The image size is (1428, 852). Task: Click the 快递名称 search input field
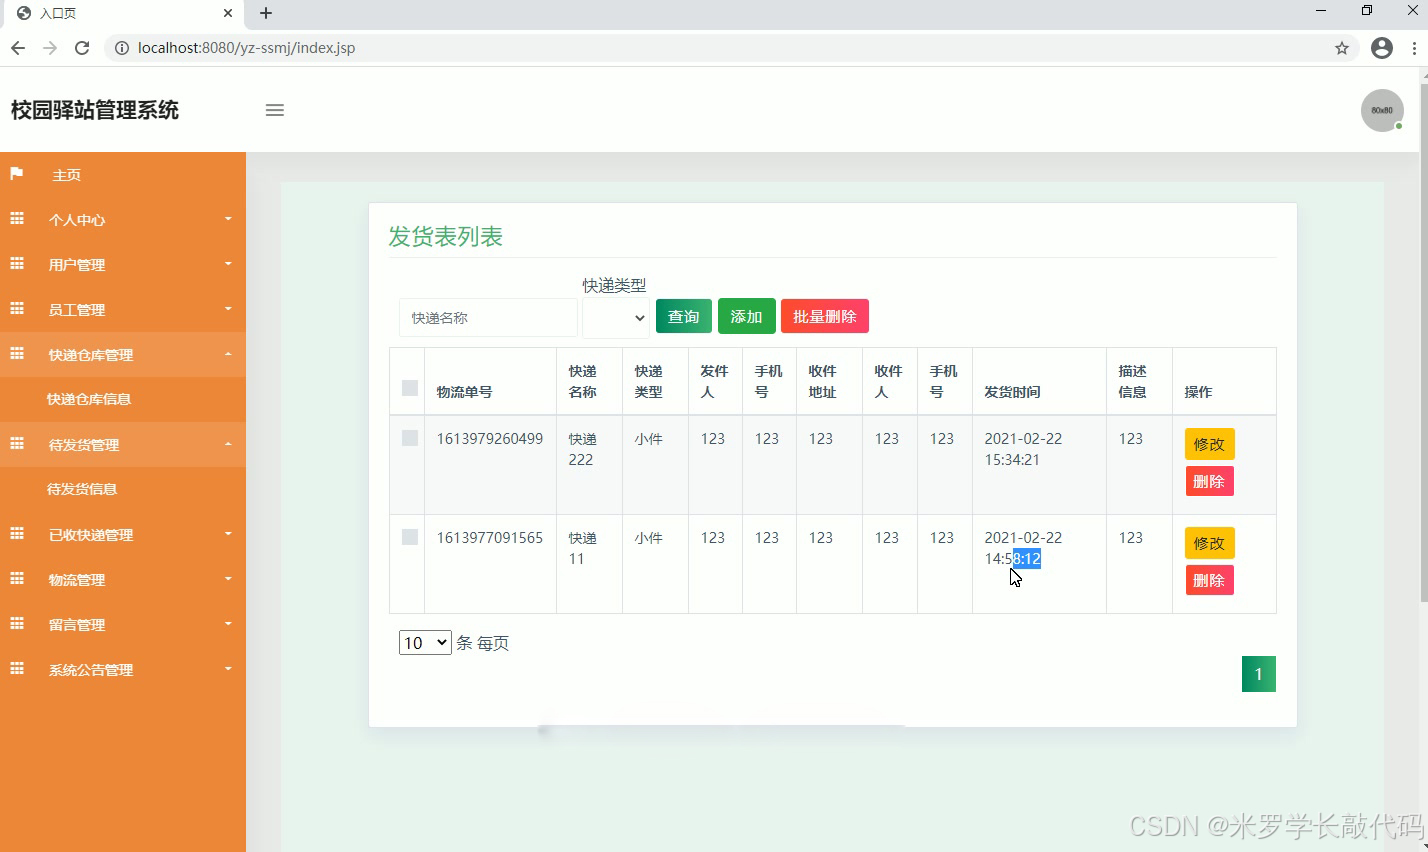[x=487, y=317]
